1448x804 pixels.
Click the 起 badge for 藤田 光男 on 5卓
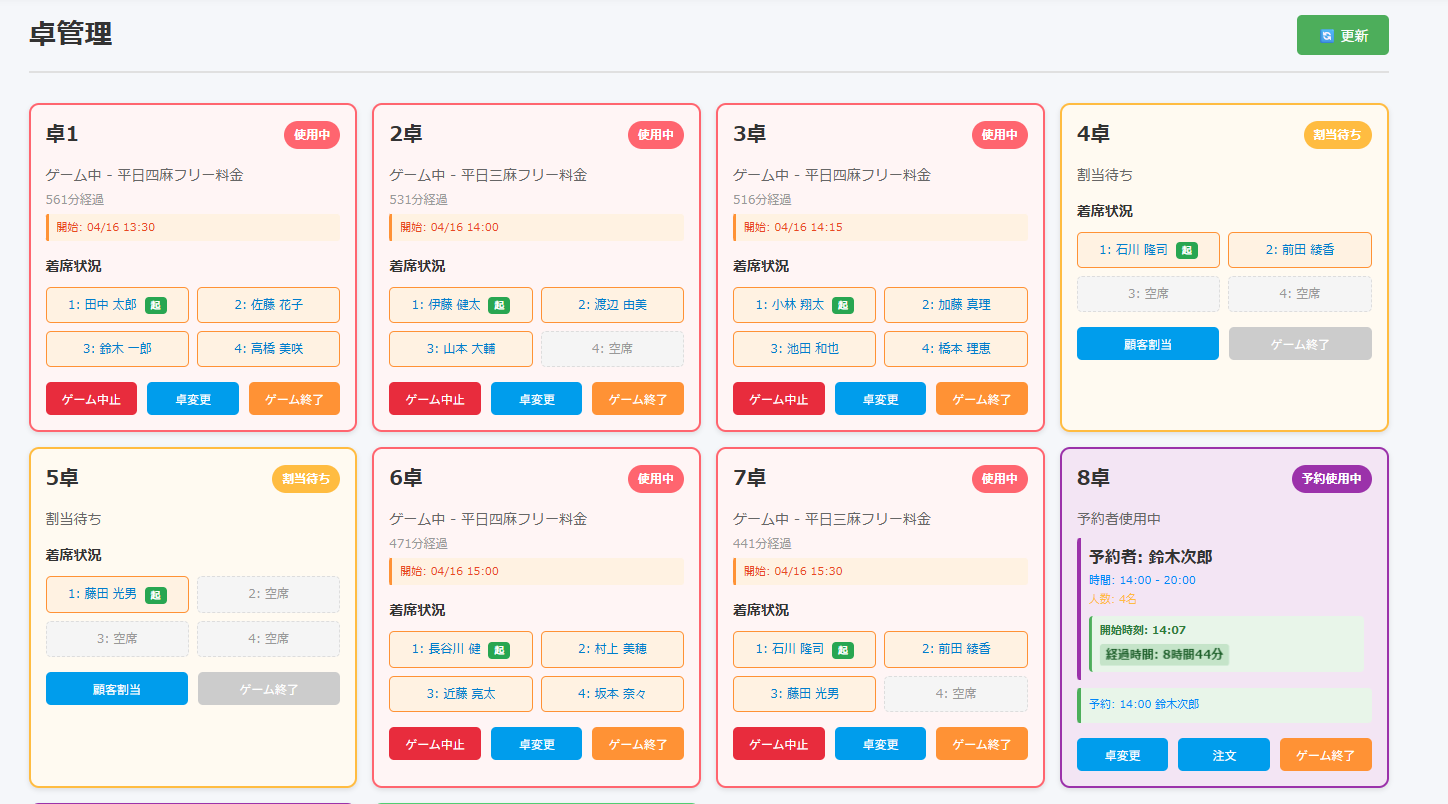coord(155,595)
